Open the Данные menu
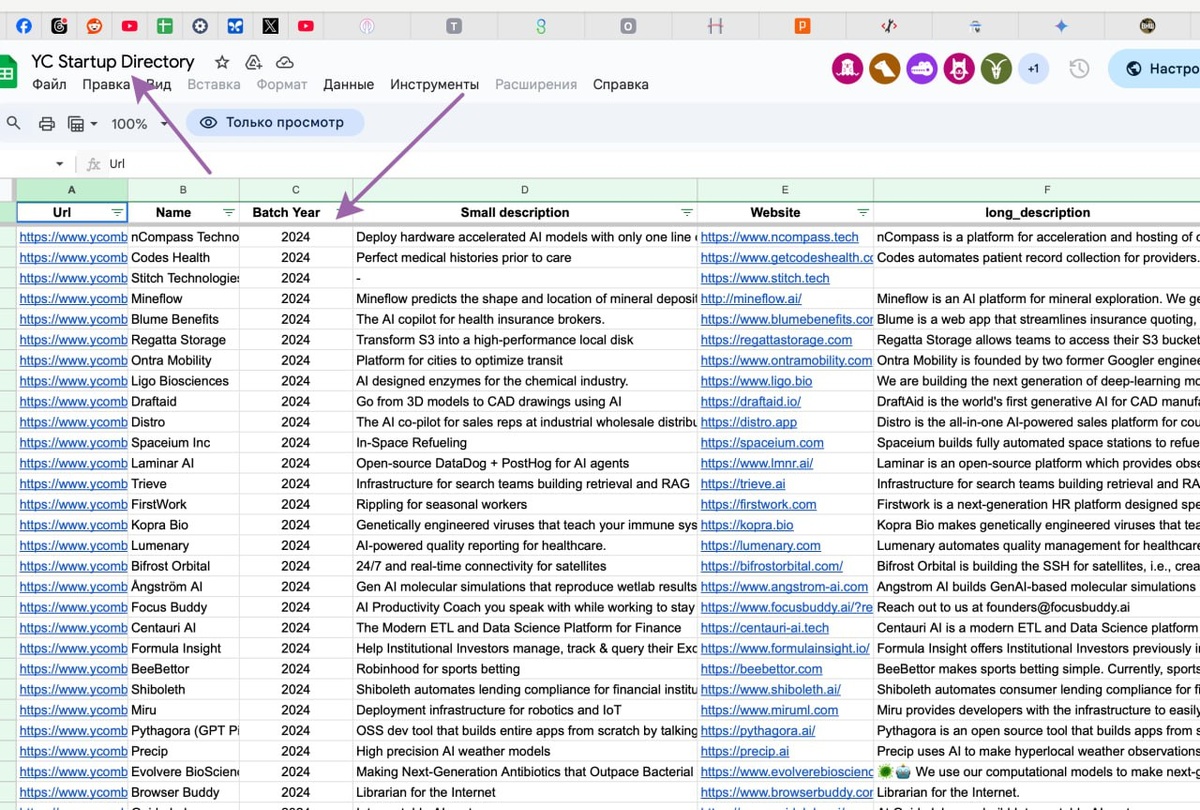Screen dimensions: 1200x810 pyautogui.click(x=349, y=85)
